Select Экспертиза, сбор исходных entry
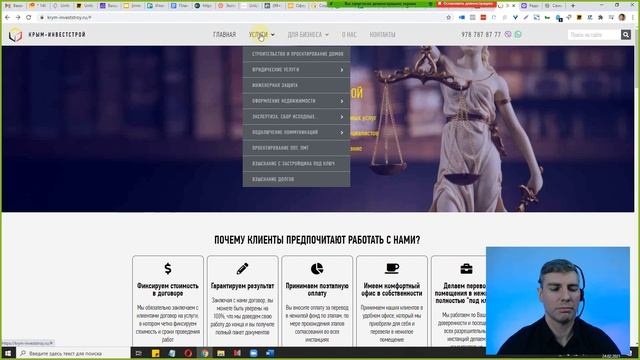Viewport: 640px width, 360px height. (x=296, y=117)
